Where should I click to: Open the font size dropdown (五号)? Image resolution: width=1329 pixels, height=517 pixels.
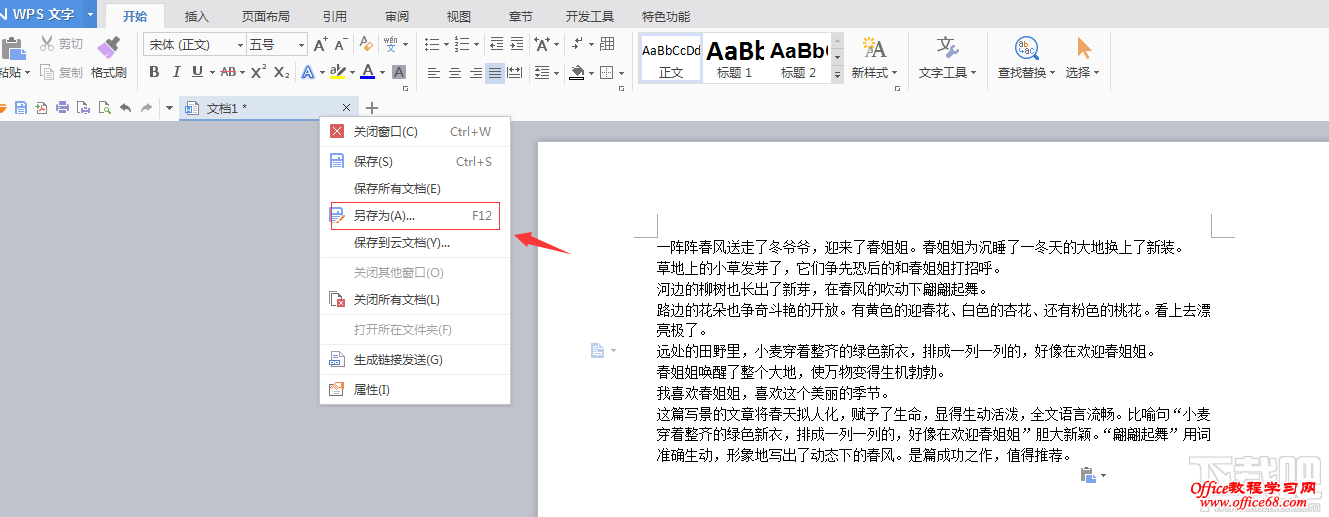[x=301, y=45]
